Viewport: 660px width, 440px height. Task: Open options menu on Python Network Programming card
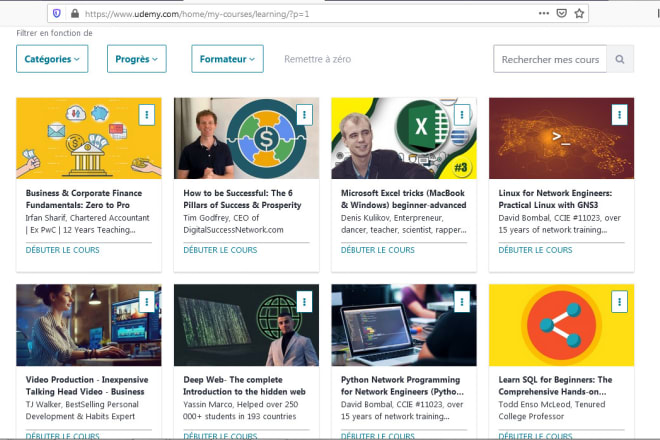point(462,302)
